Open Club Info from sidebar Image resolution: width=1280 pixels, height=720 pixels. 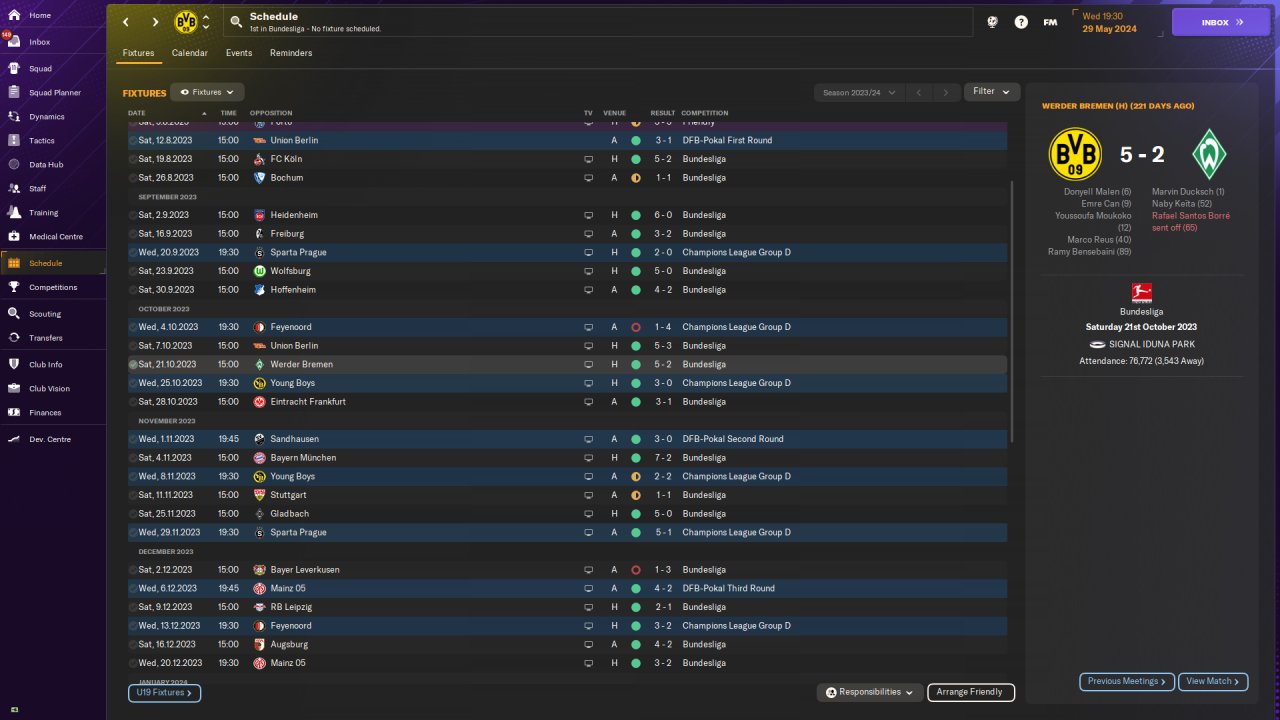[54, 365]
